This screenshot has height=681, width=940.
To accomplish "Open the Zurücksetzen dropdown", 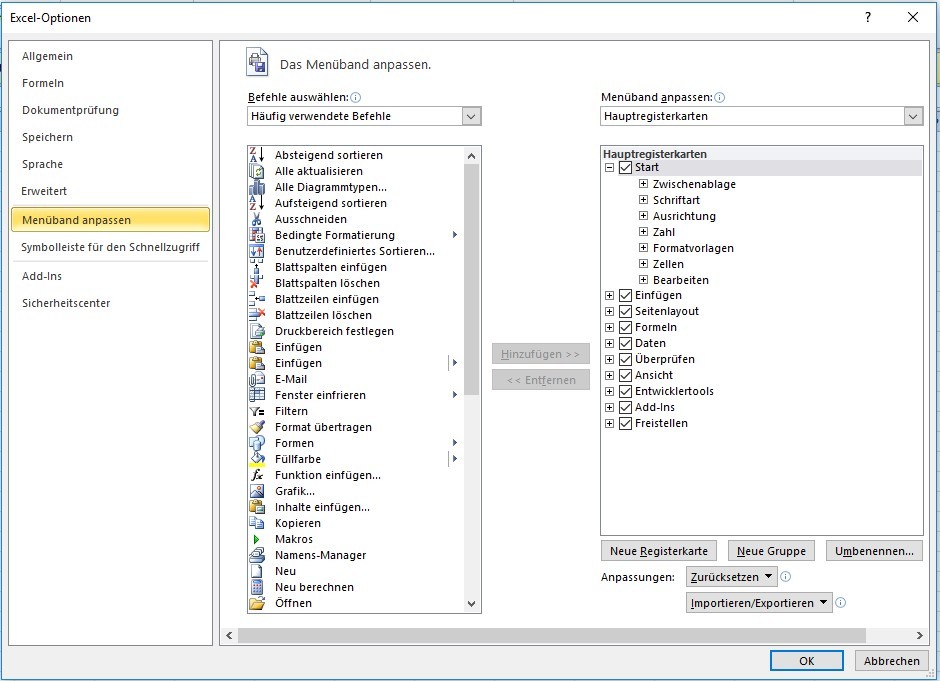I will (731, 577).
